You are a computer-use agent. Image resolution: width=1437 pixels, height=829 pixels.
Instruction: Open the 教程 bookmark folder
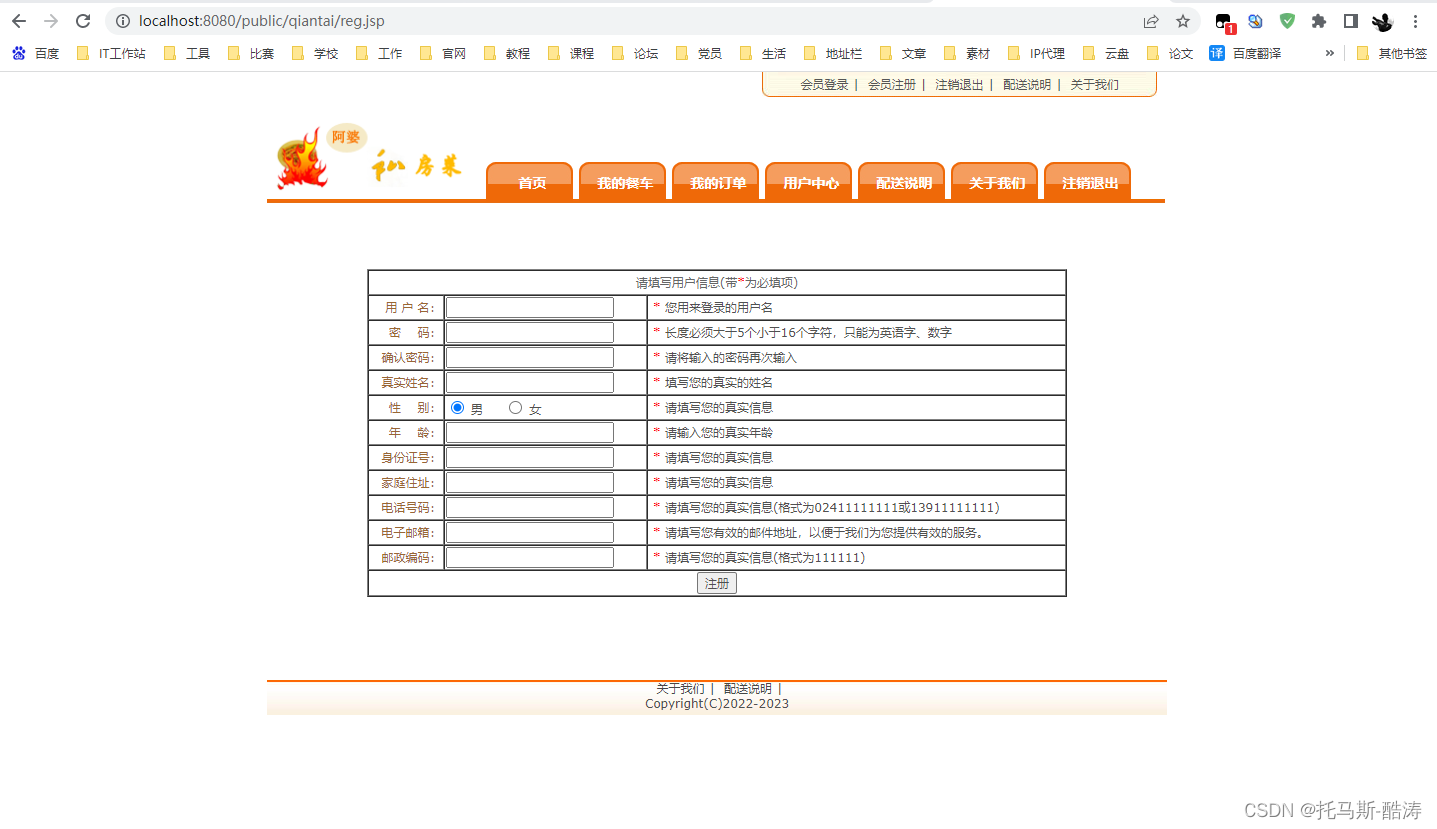point(507,53)
